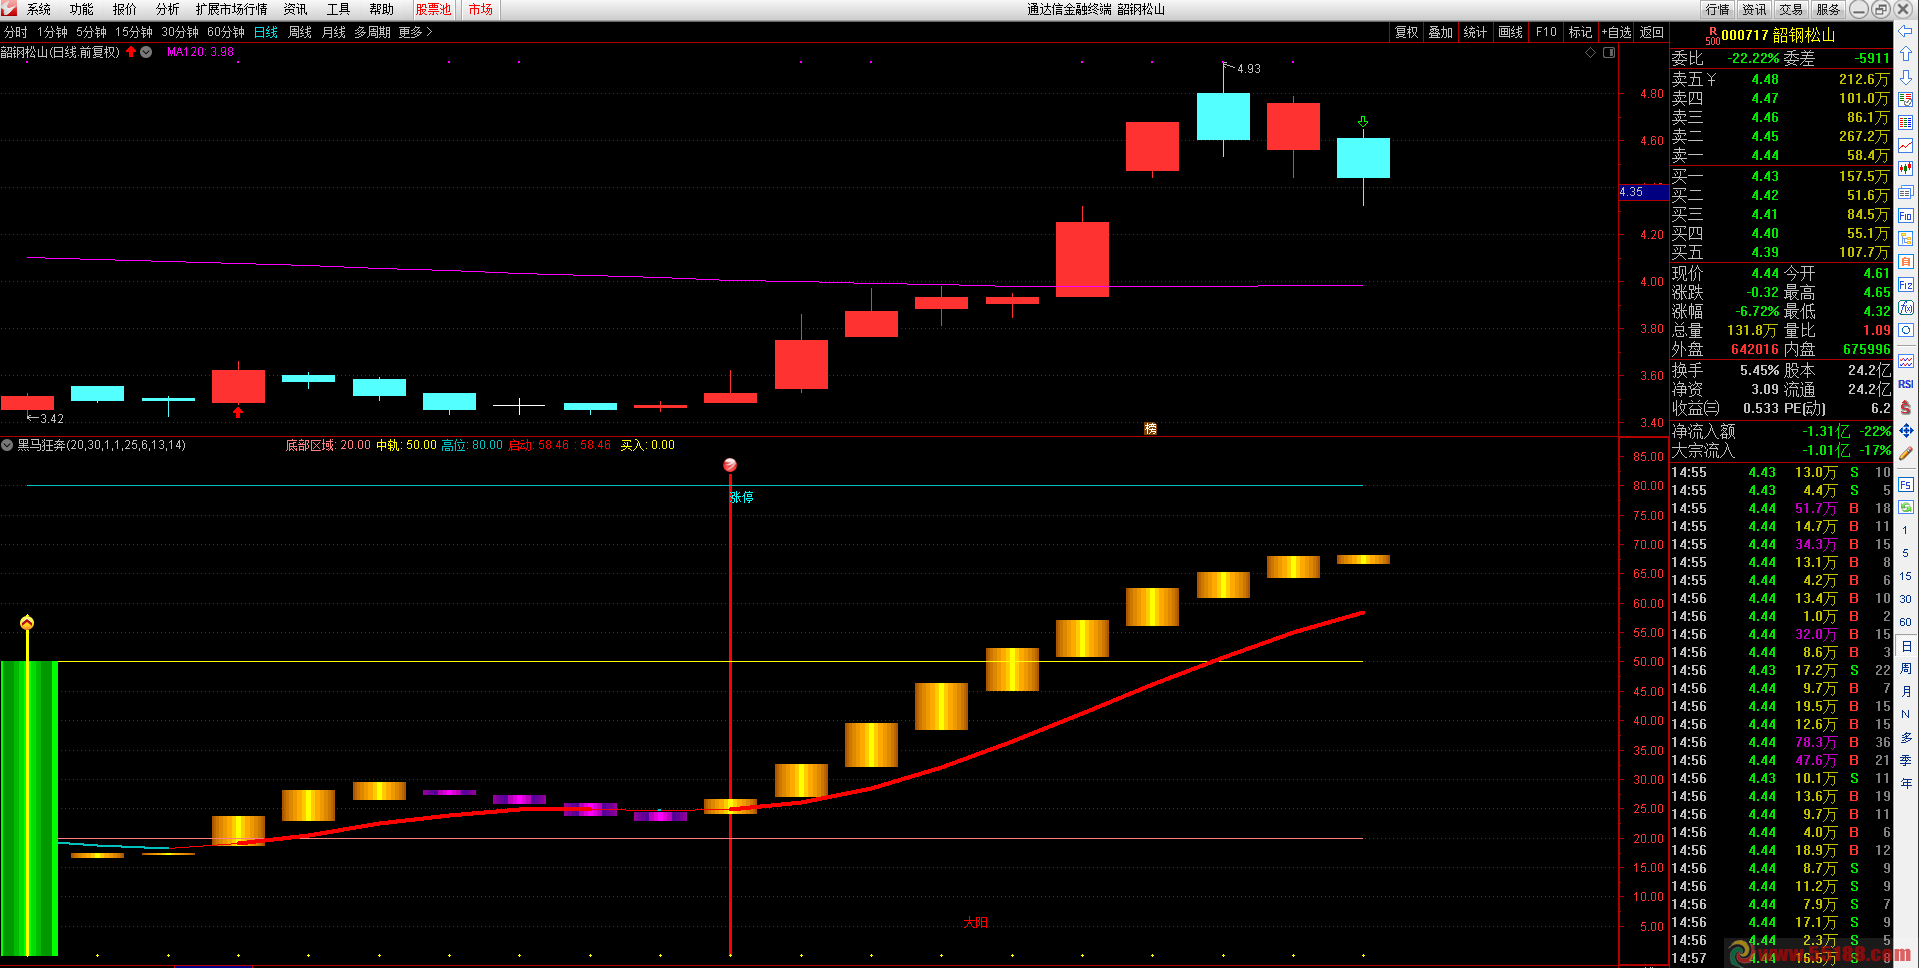1919x968 pixels.
Task: Open the f(x) formula icon
Action: (1906, 308)
